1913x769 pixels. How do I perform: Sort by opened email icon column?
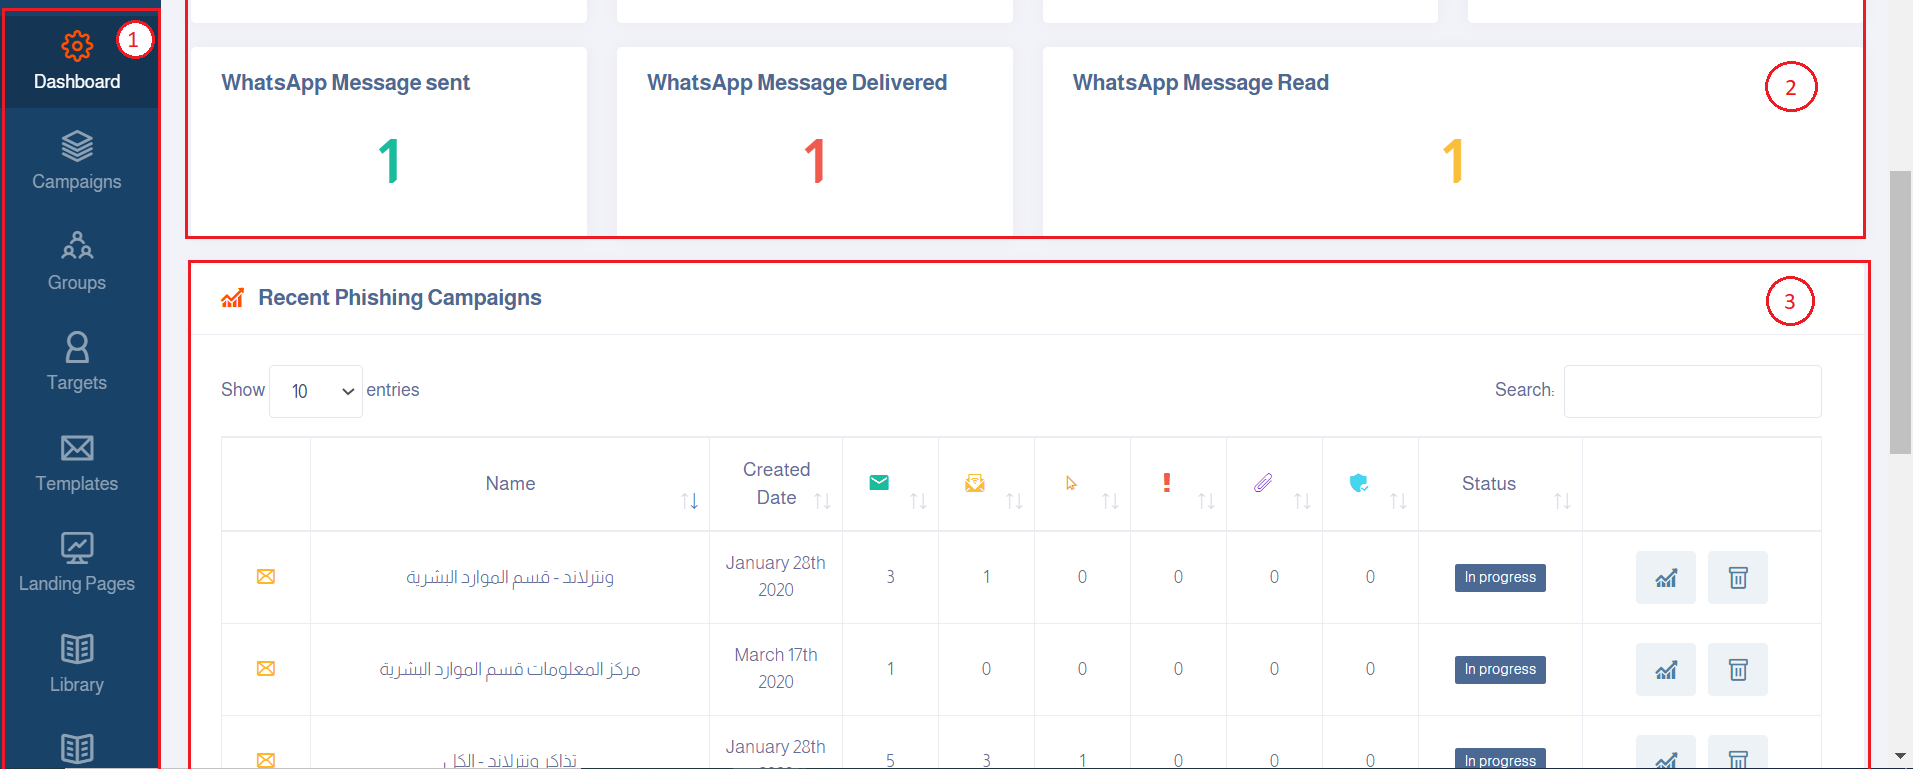click(986, 484)
